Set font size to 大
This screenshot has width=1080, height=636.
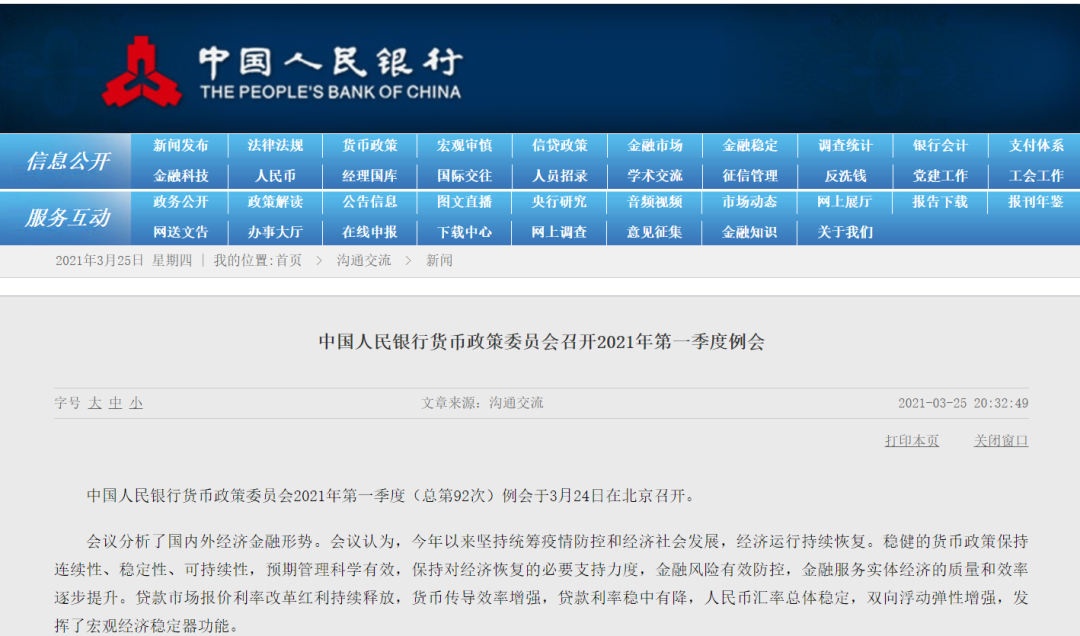(95, 403)
